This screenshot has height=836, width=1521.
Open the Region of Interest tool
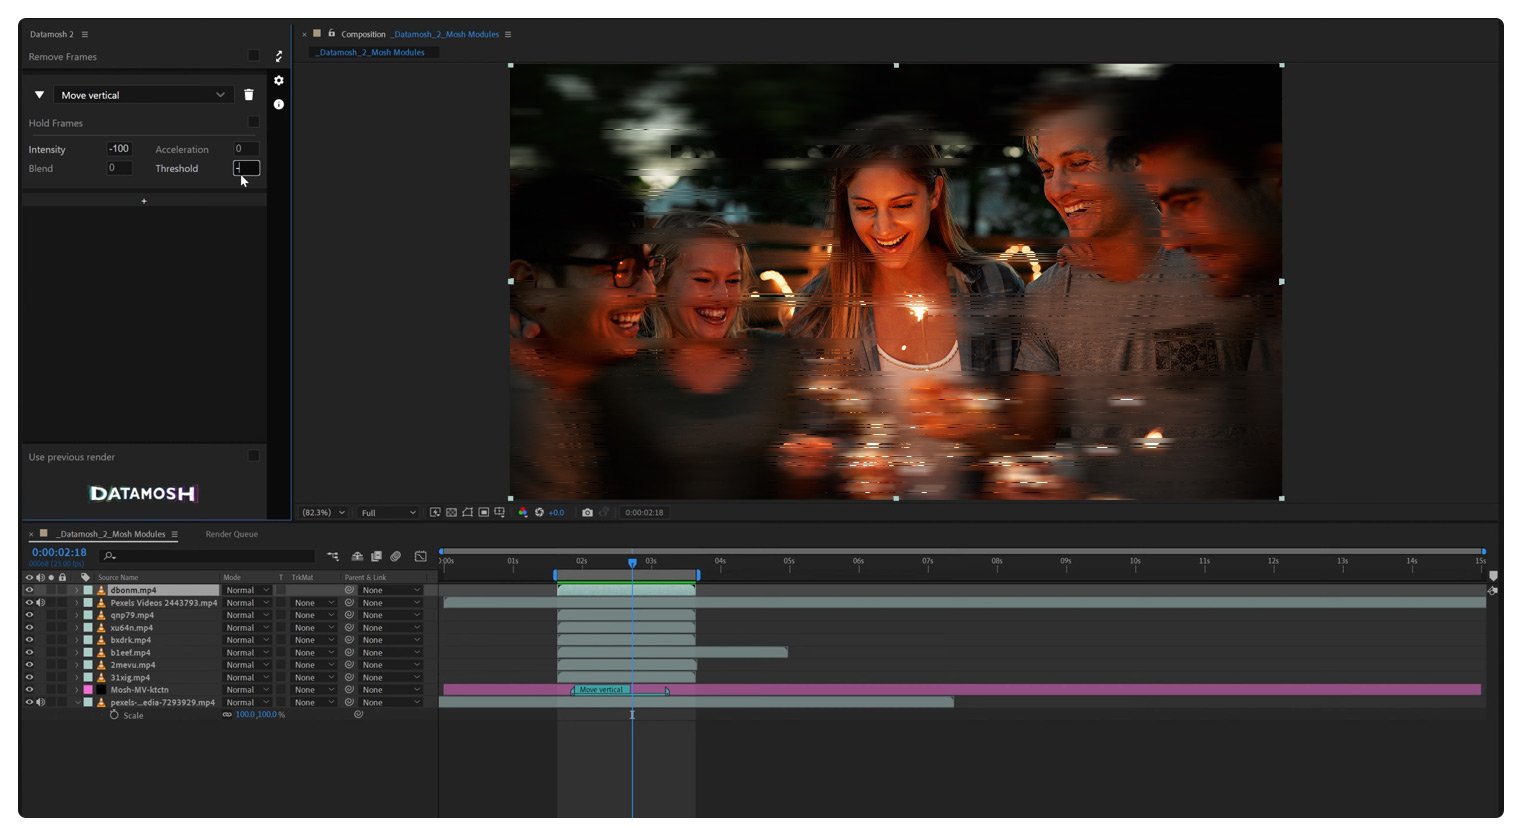point(485,512)
